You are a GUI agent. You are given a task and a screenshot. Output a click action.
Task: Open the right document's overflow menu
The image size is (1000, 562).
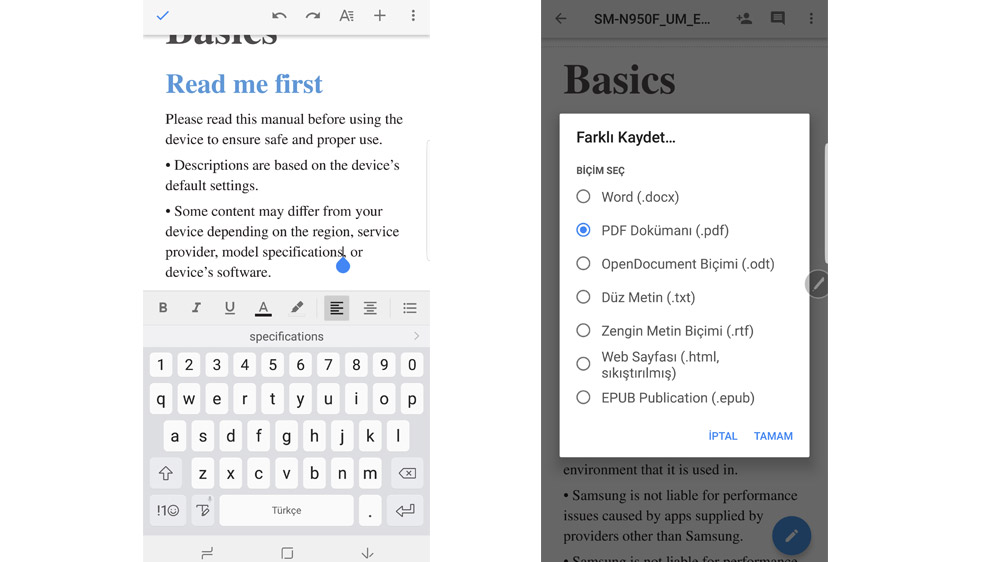[x=811, y=18]
